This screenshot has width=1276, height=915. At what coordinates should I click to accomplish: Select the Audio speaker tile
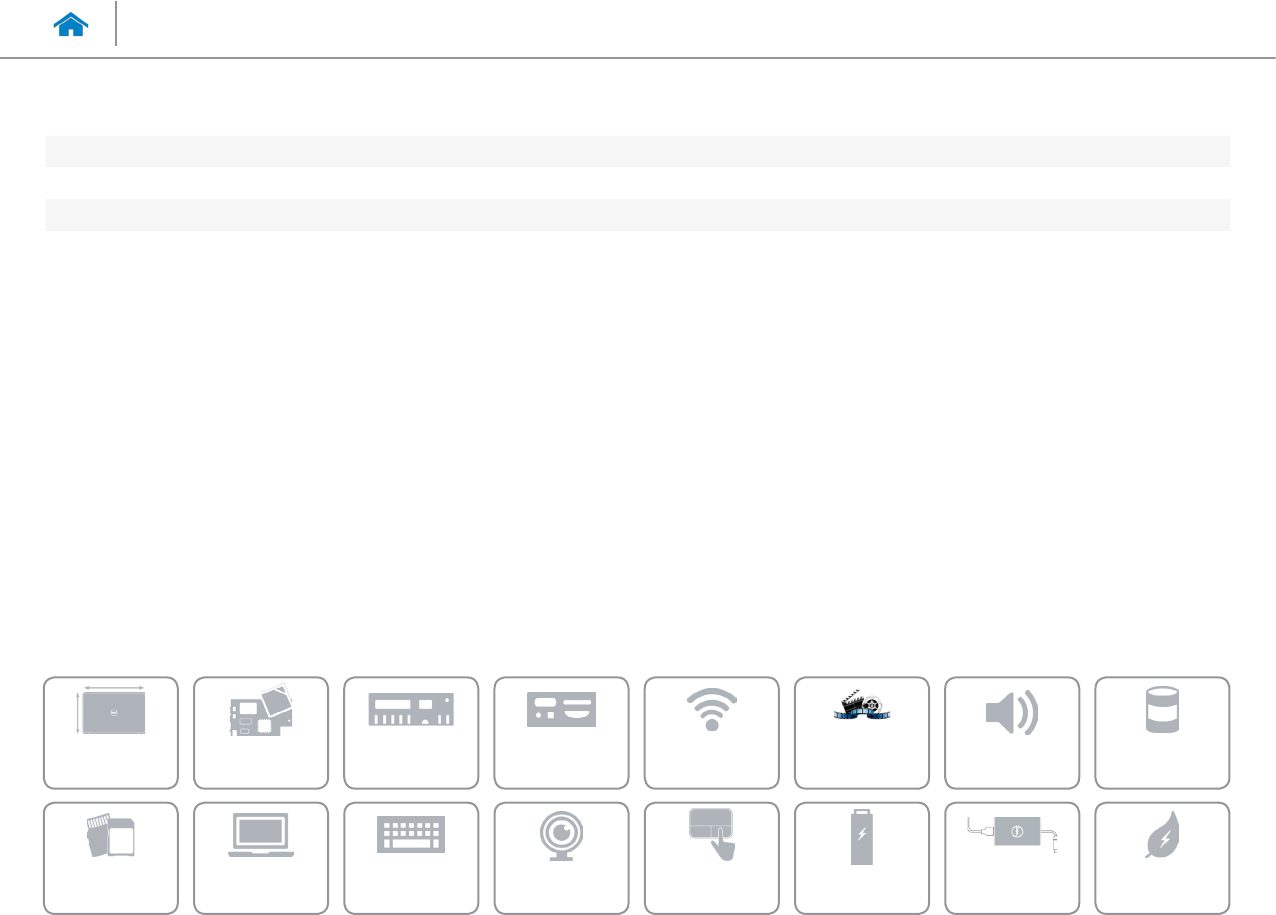tap(1012, 733)
